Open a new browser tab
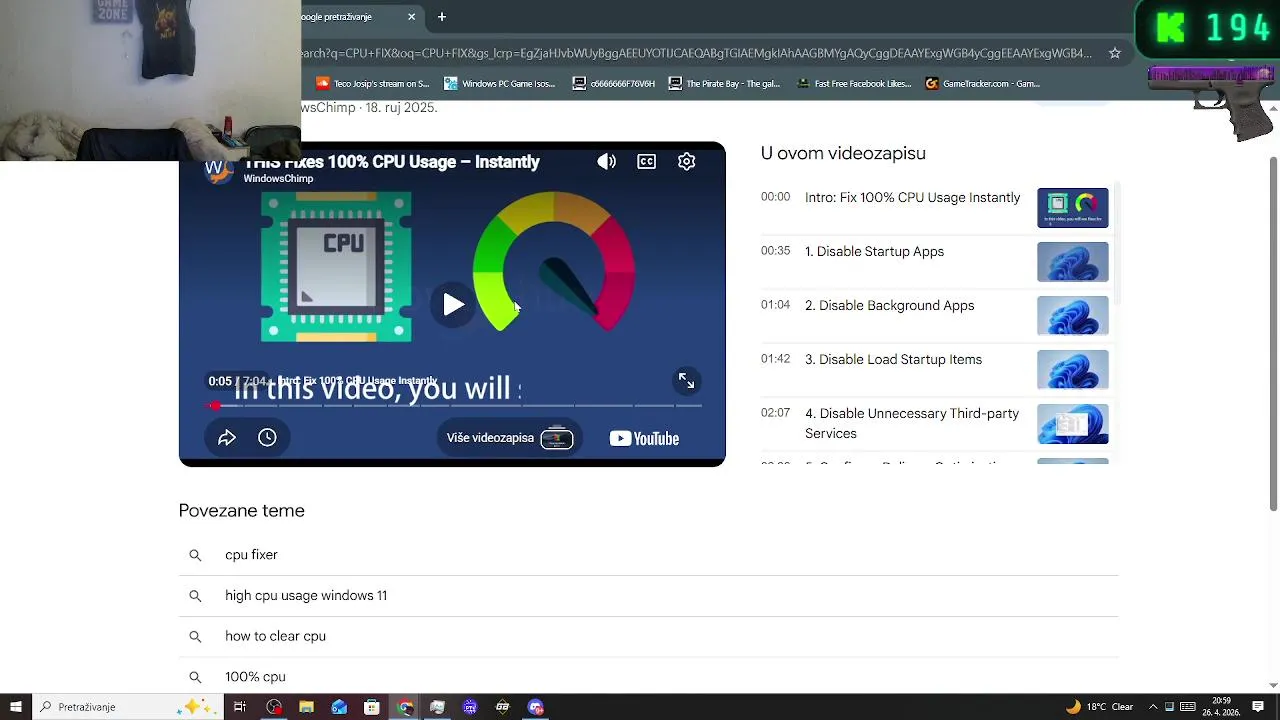Screen dimensions: 1280x720 [441, 17]
